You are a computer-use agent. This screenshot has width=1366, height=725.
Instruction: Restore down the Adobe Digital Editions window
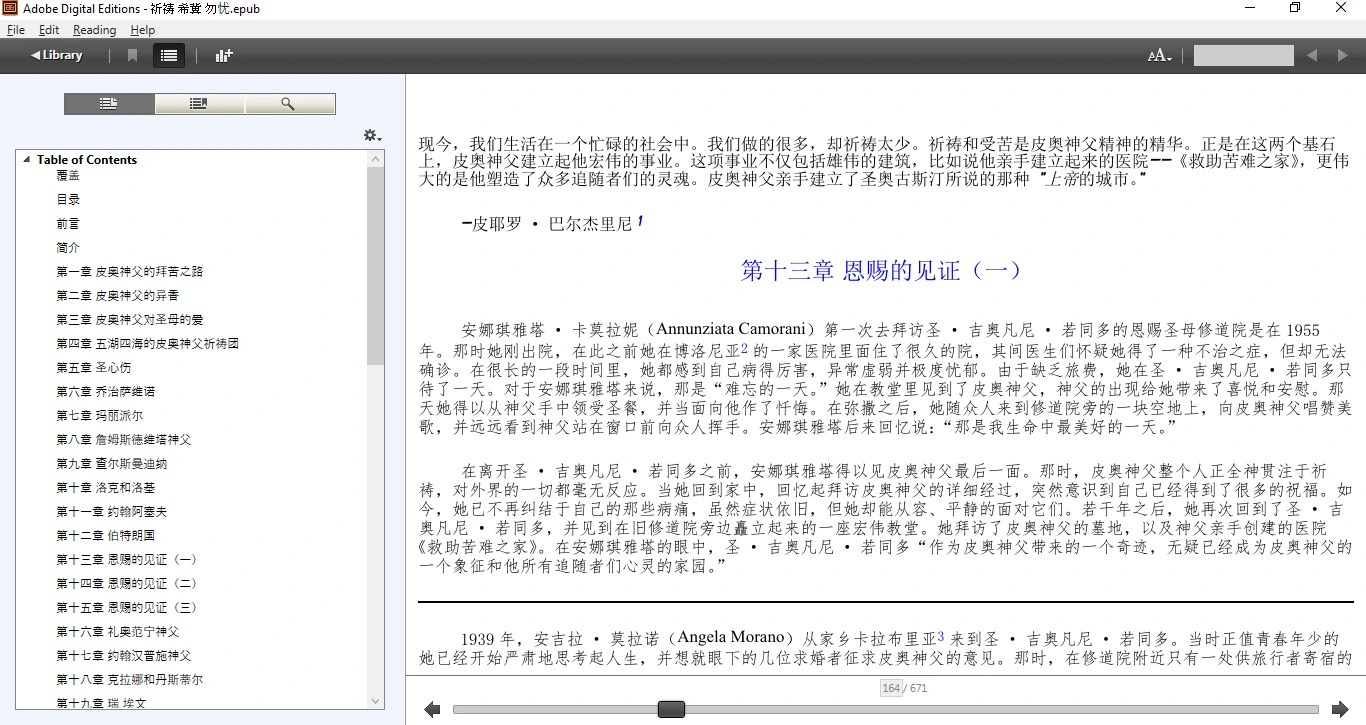click(1295, 8)
